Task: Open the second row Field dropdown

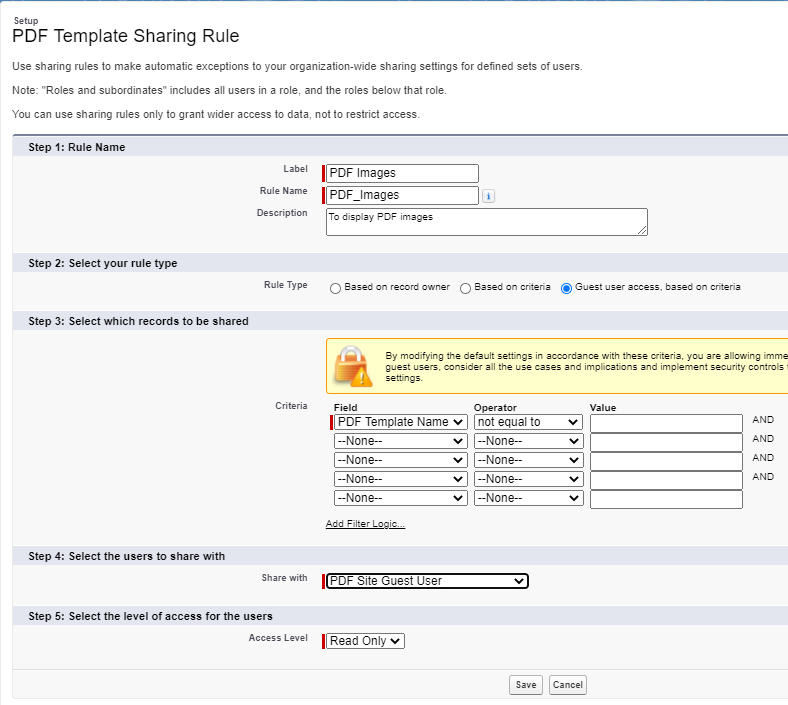Action: tap(400, 441)
